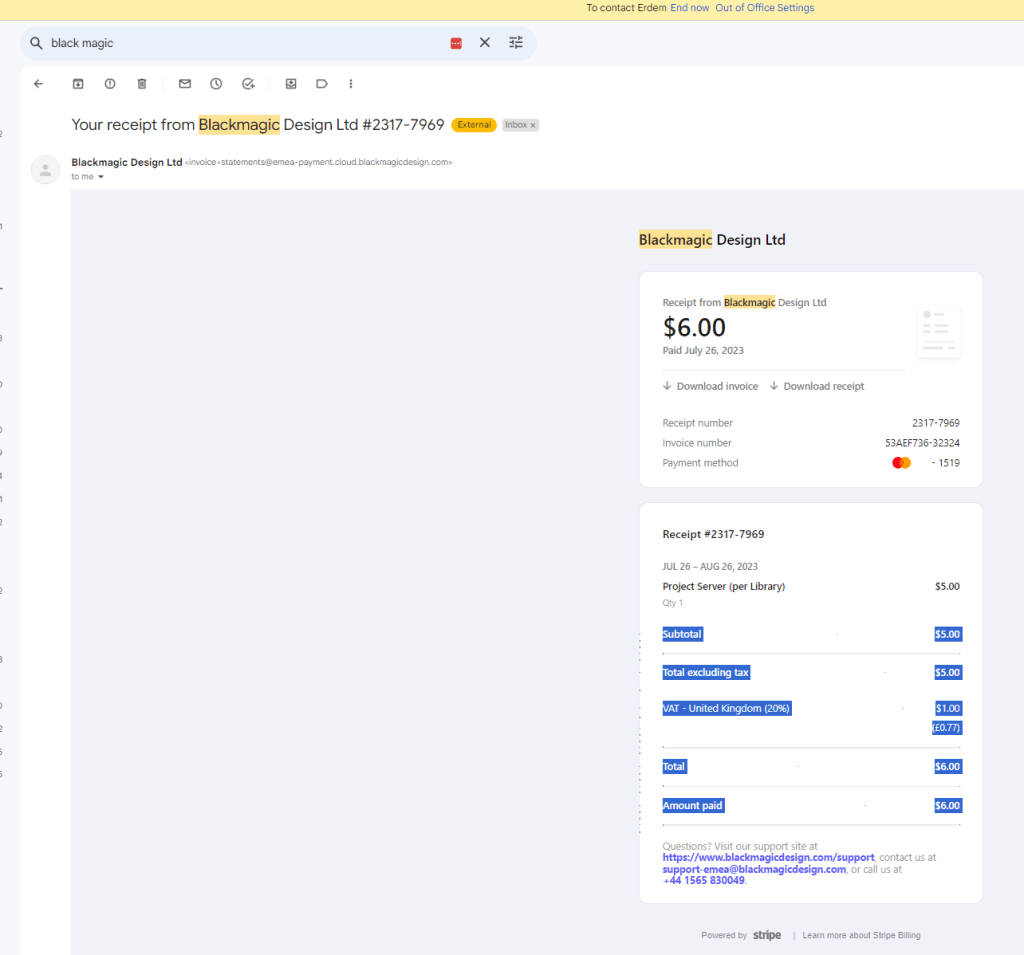Viewport: 1024px width, 955px height.
Task: Click the Payment method label
Action: (700, 462)
